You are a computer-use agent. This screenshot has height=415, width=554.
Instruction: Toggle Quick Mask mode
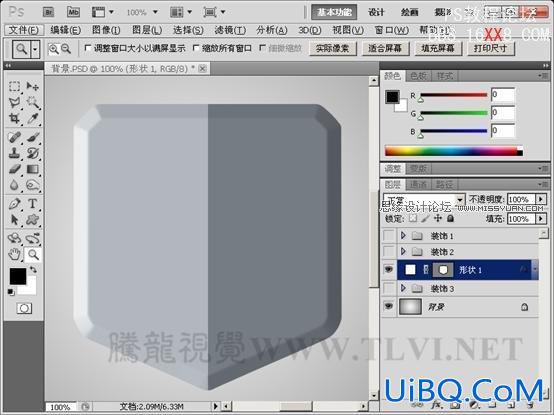point(24,308)
